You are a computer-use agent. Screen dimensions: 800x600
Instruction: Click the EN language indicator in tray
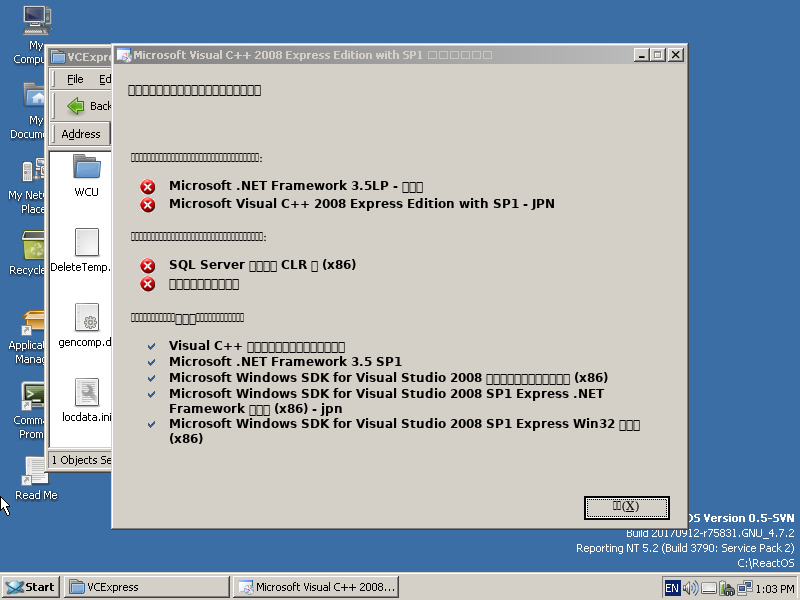[x=672, y=588]
